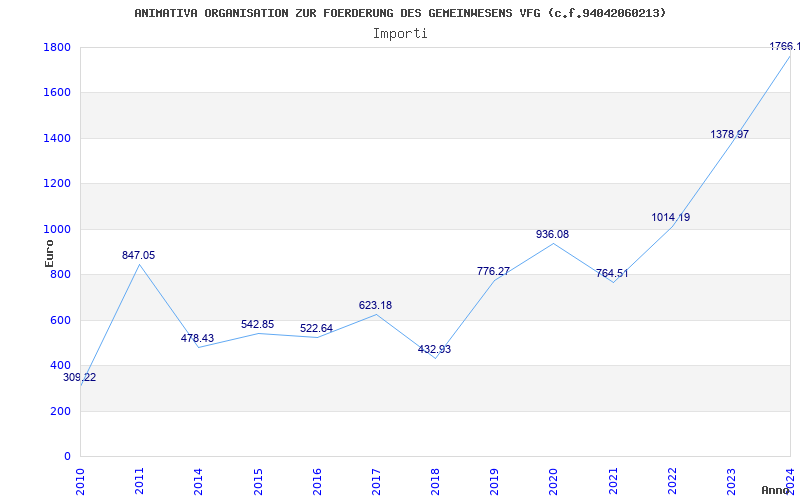Viewport: 800px width, 500px height.
Task: Click the 623.18 data label
Action: tap(375, 306)
